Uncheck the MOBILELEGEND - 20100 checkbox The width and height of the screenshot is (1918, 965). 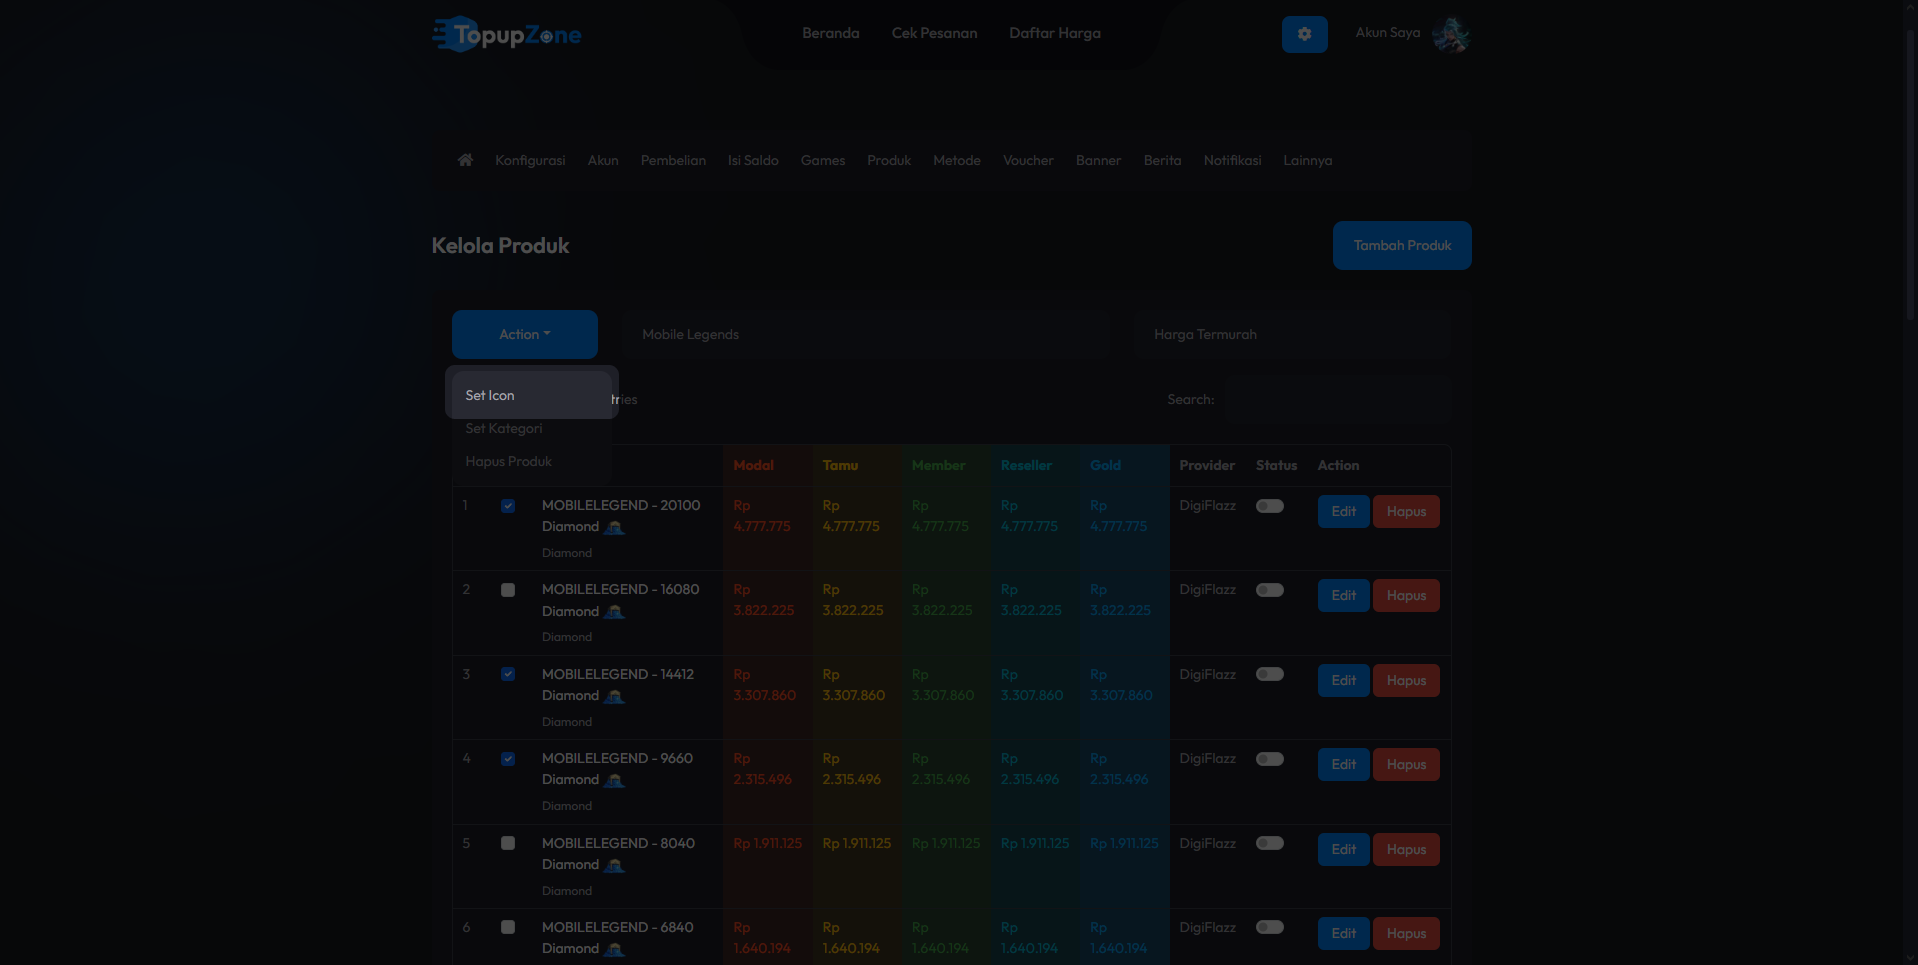coord(508,506)
